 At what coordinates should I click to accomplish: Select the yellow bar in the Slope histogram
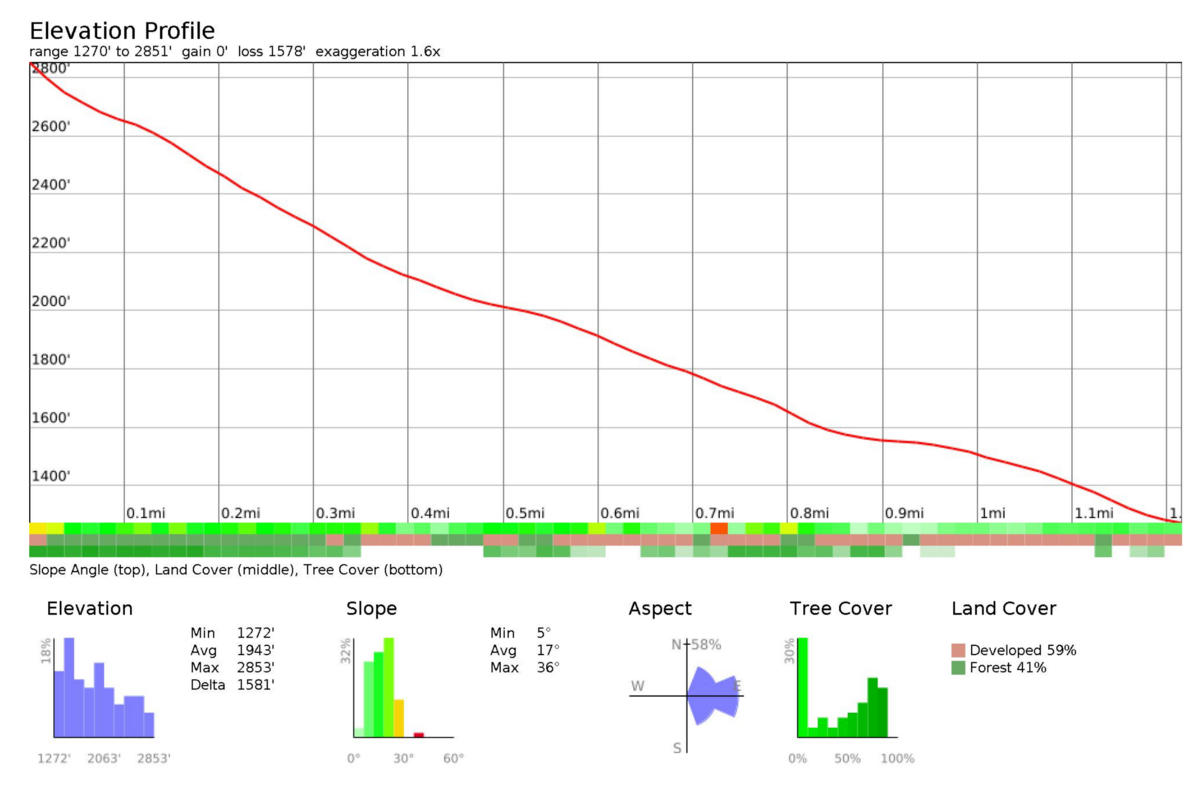pyautogui.click(x=399, y=718)
